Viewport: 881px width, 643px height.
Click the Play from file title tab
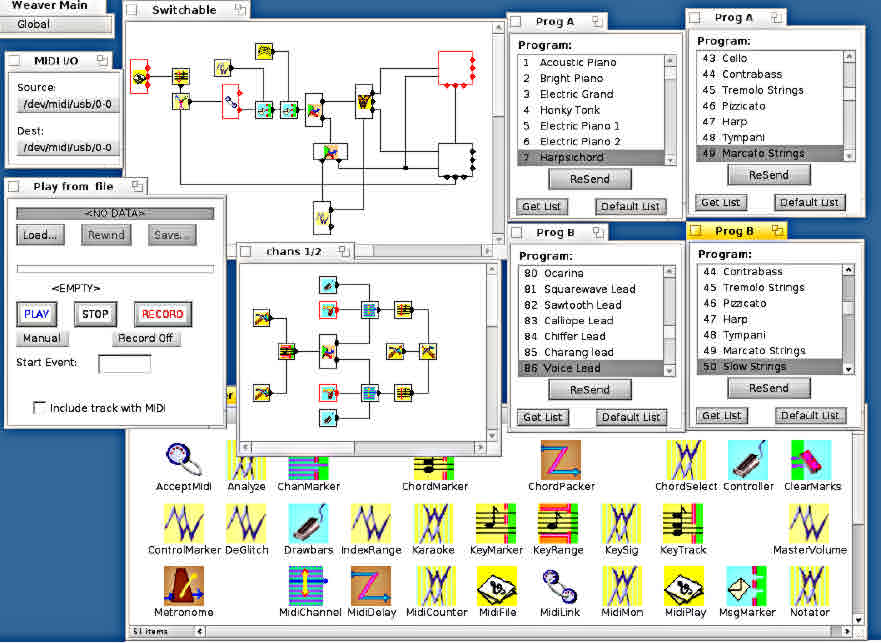[76, 186]
